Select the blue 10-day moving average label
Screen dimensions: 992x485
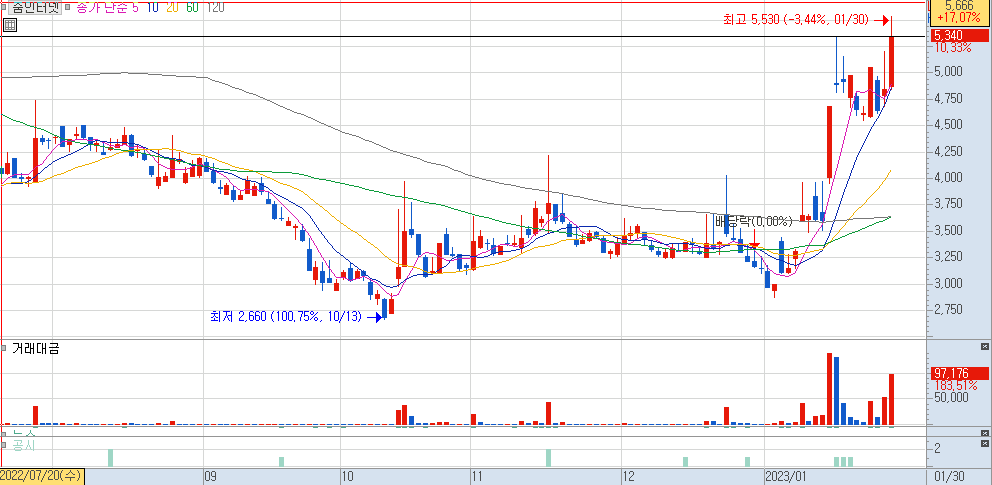coord(152,8)
